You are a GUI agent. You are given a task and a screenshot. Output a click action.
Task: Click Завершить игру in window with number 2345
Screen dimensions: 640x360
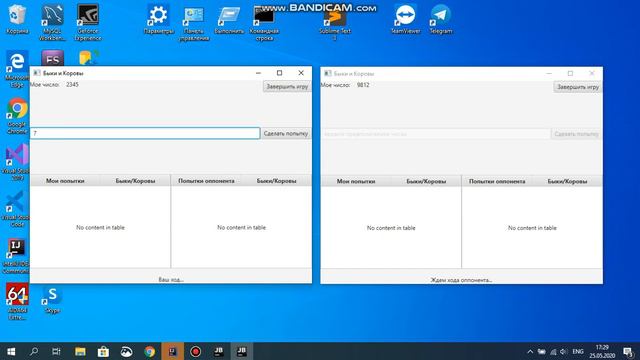(x=287, y=87)
